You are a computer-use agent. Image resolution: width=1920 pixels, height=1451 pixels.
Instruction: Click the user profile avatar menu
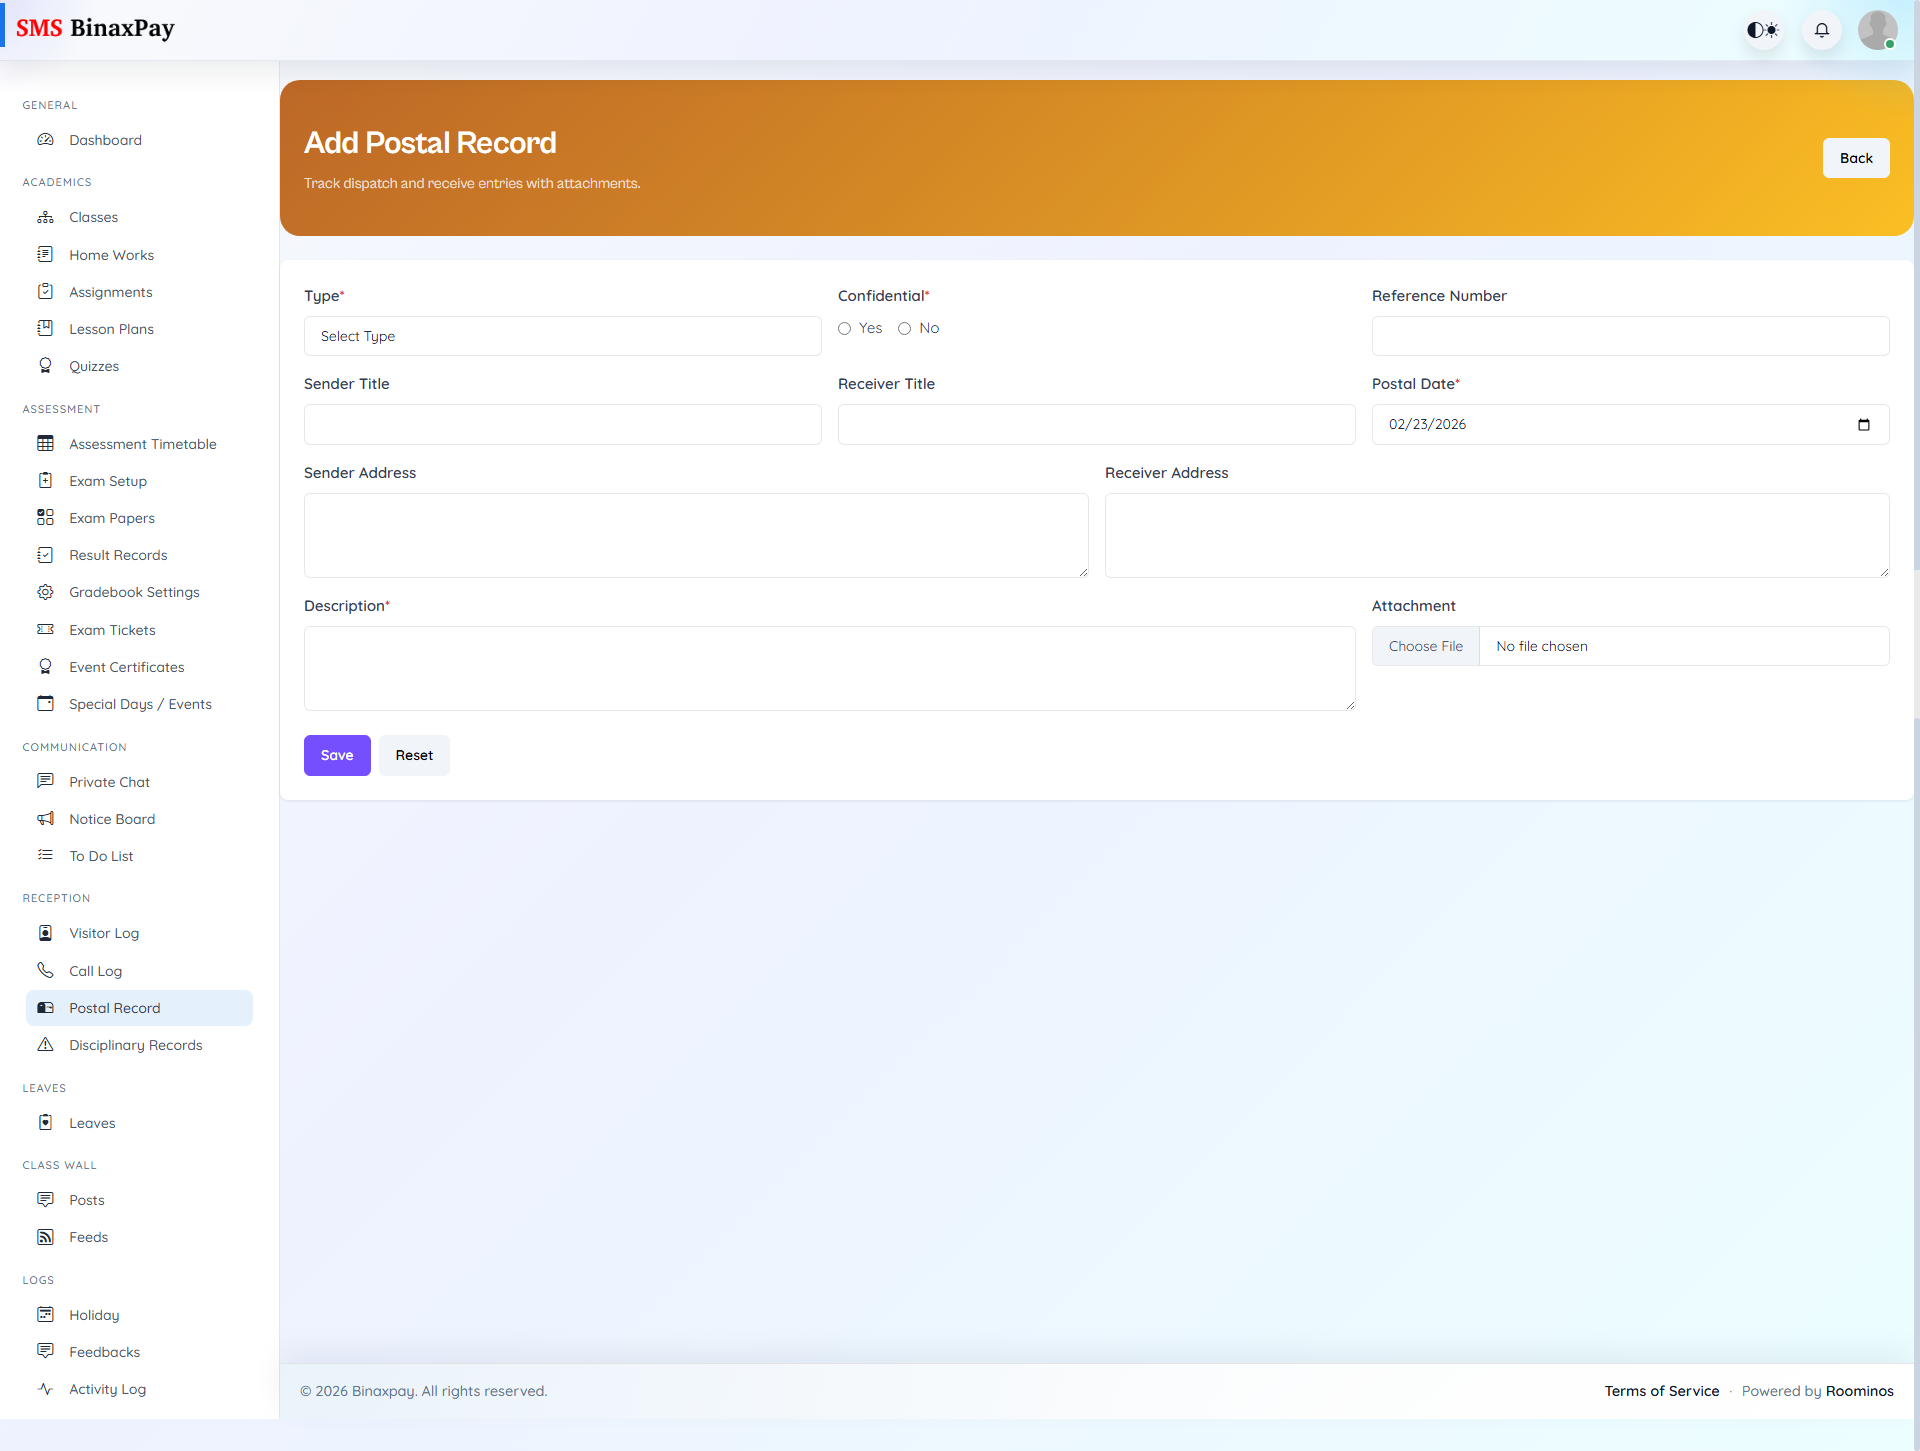click(1878, 30)
